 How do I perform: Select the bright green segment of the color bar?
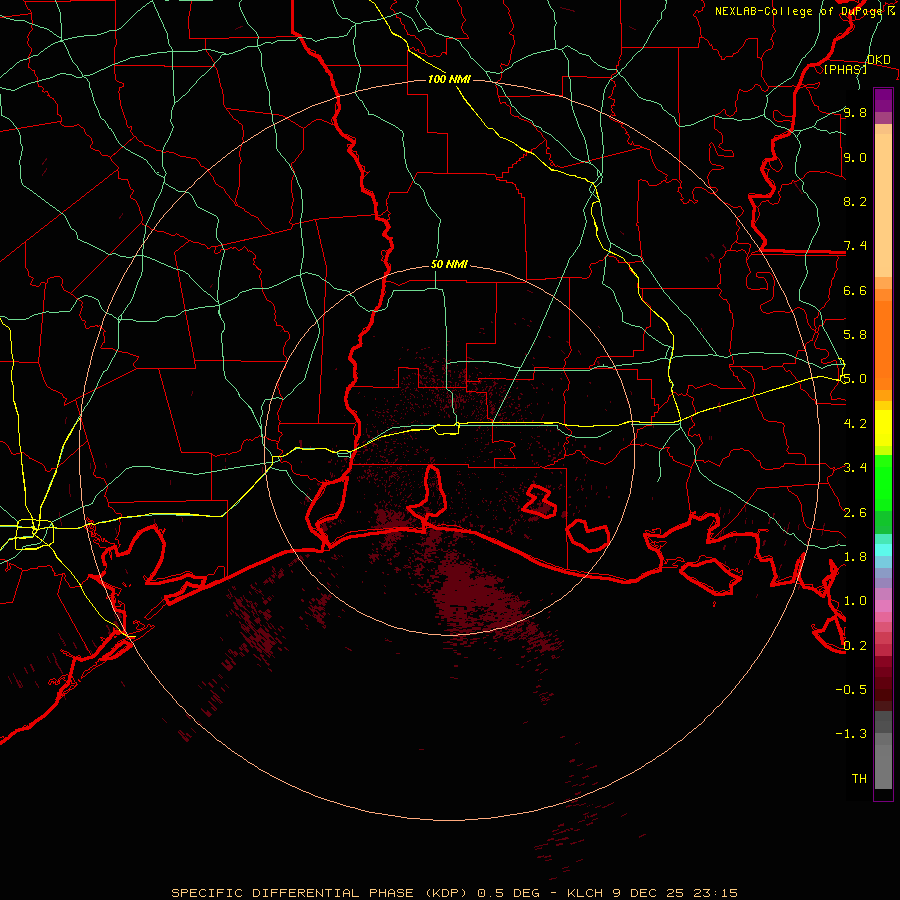coord(883,482)
